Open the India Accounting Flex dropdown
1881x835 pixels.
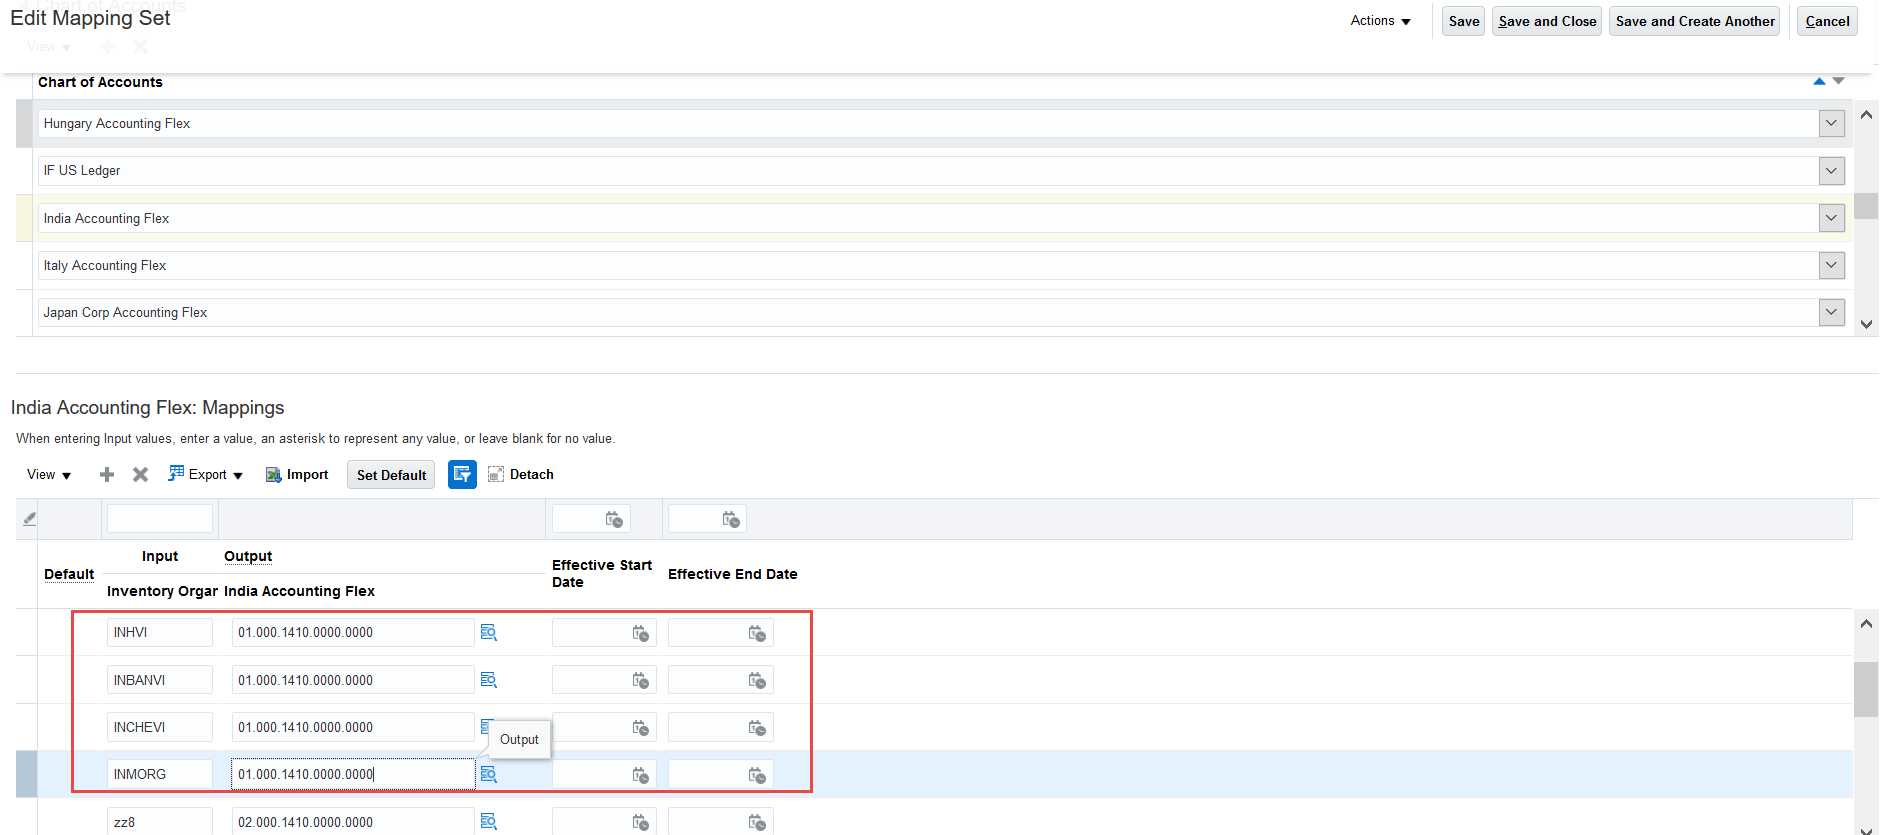point(1832,218)
